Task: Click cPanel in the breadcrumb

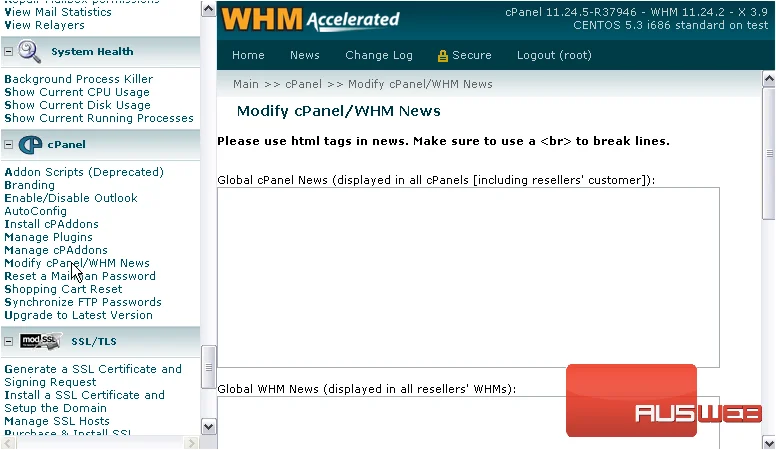Action: click(303, 84)
